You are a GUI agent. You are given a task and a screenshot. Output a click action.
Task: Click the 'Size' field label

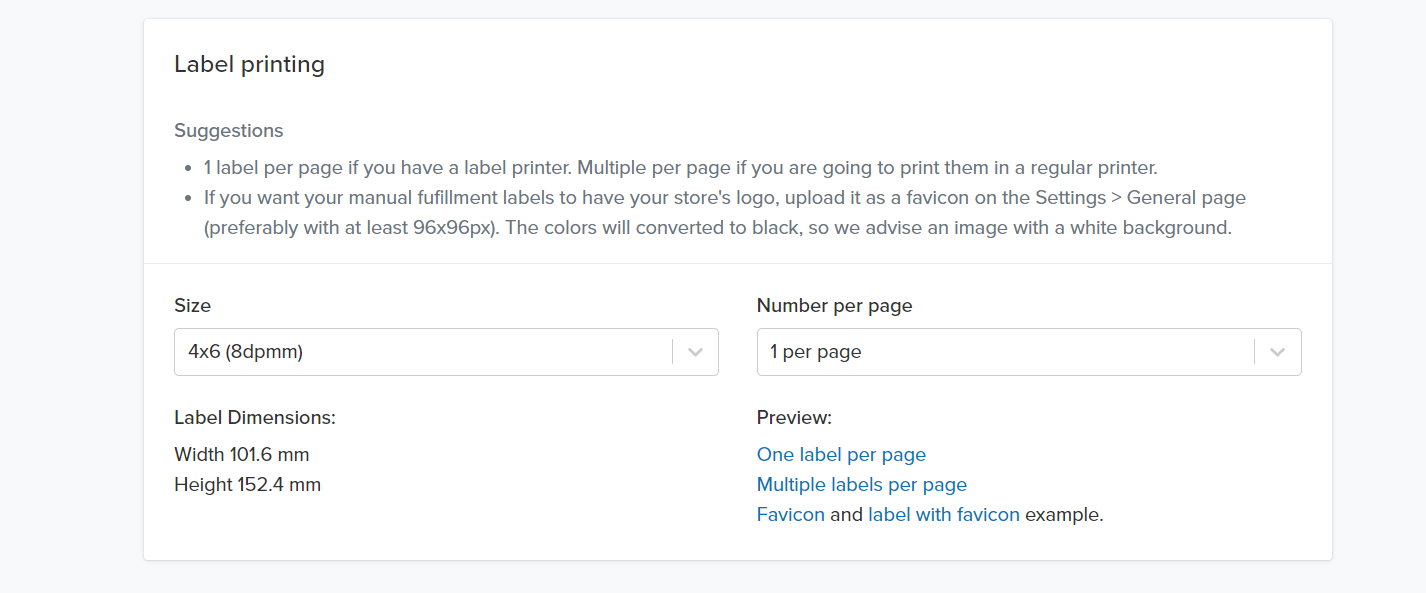coord(192,306)
